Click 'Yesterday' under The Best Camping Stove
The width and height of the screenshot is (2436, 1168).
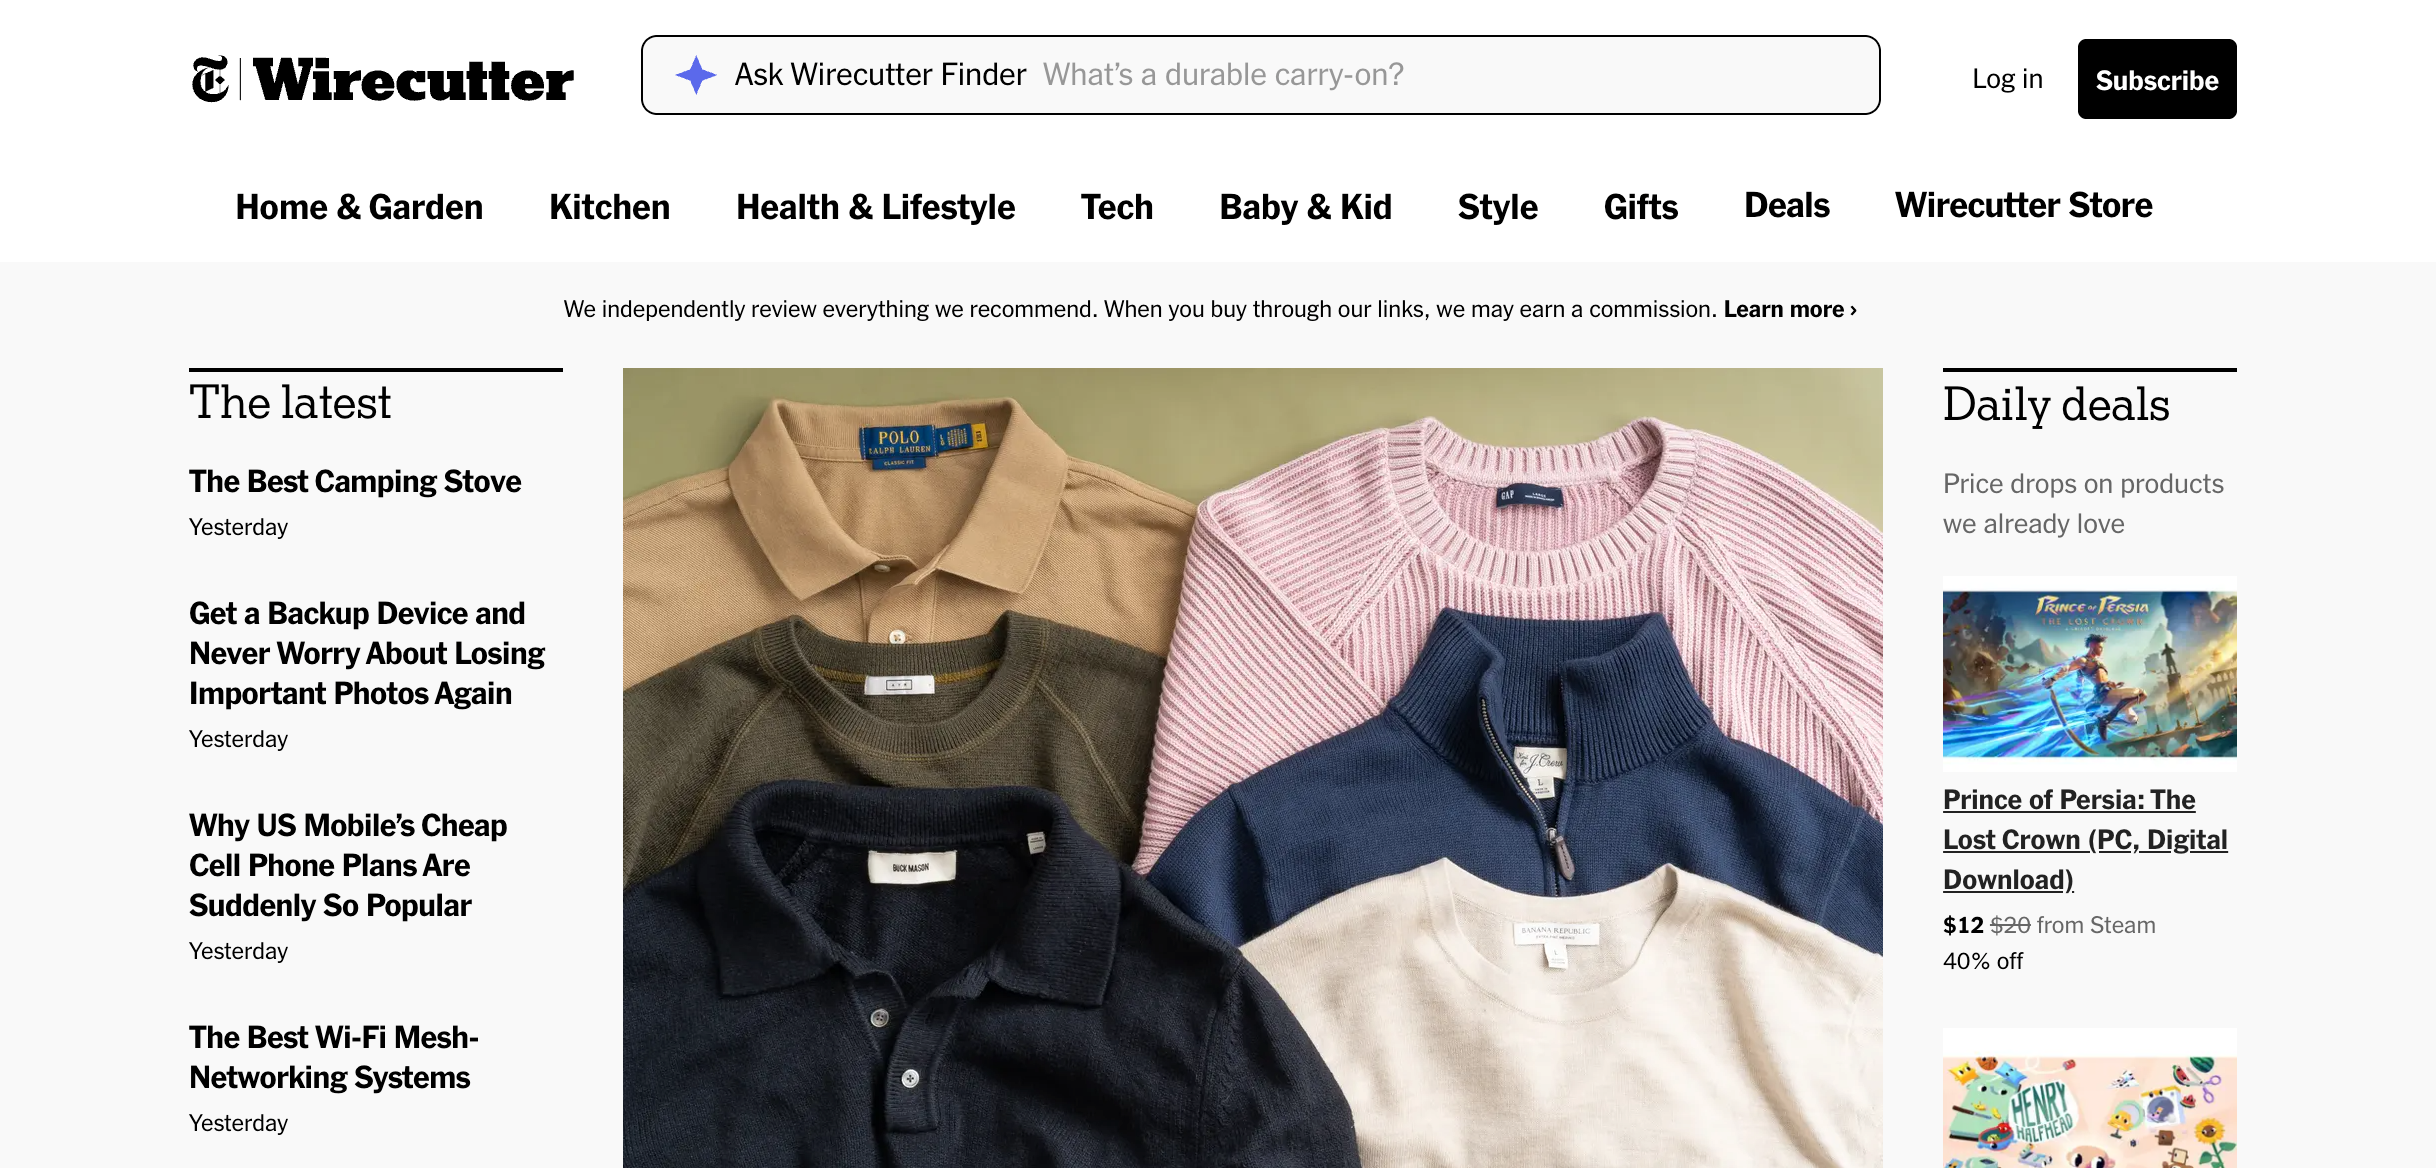point(238,527)
